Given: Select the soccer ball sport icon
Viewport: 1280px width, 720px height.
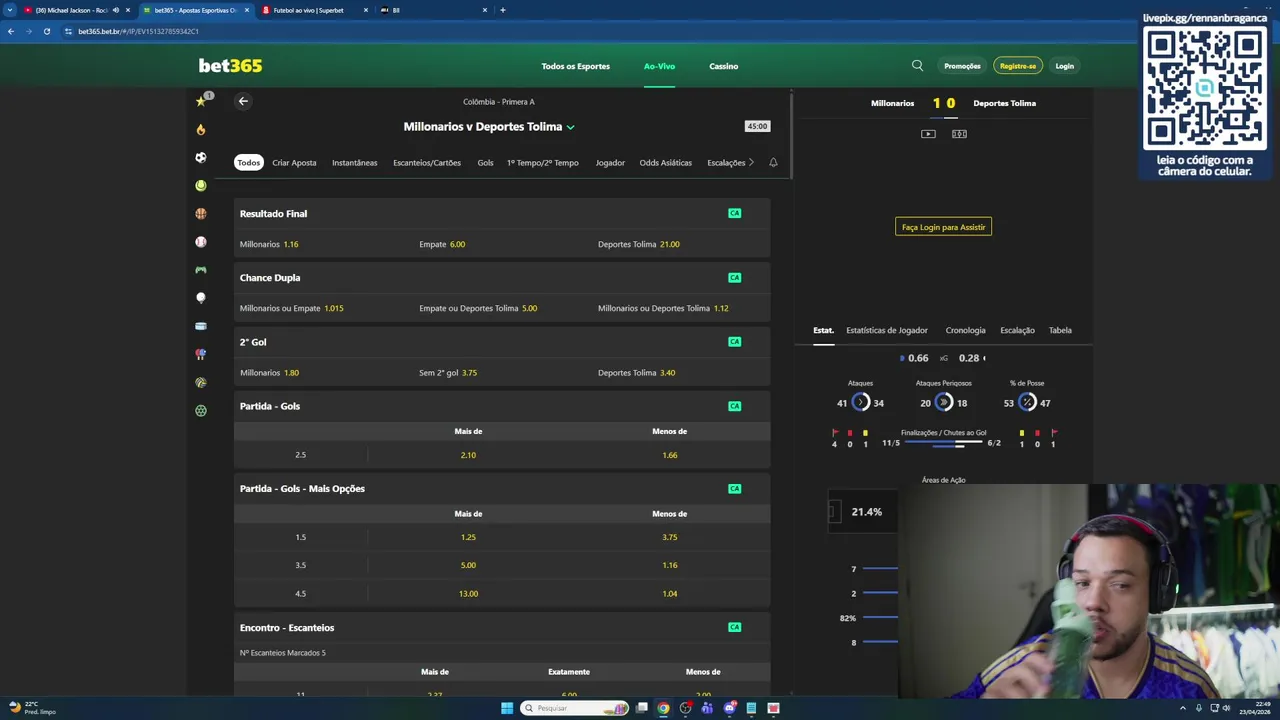Looking at the screenshot, I should (201, 157).
